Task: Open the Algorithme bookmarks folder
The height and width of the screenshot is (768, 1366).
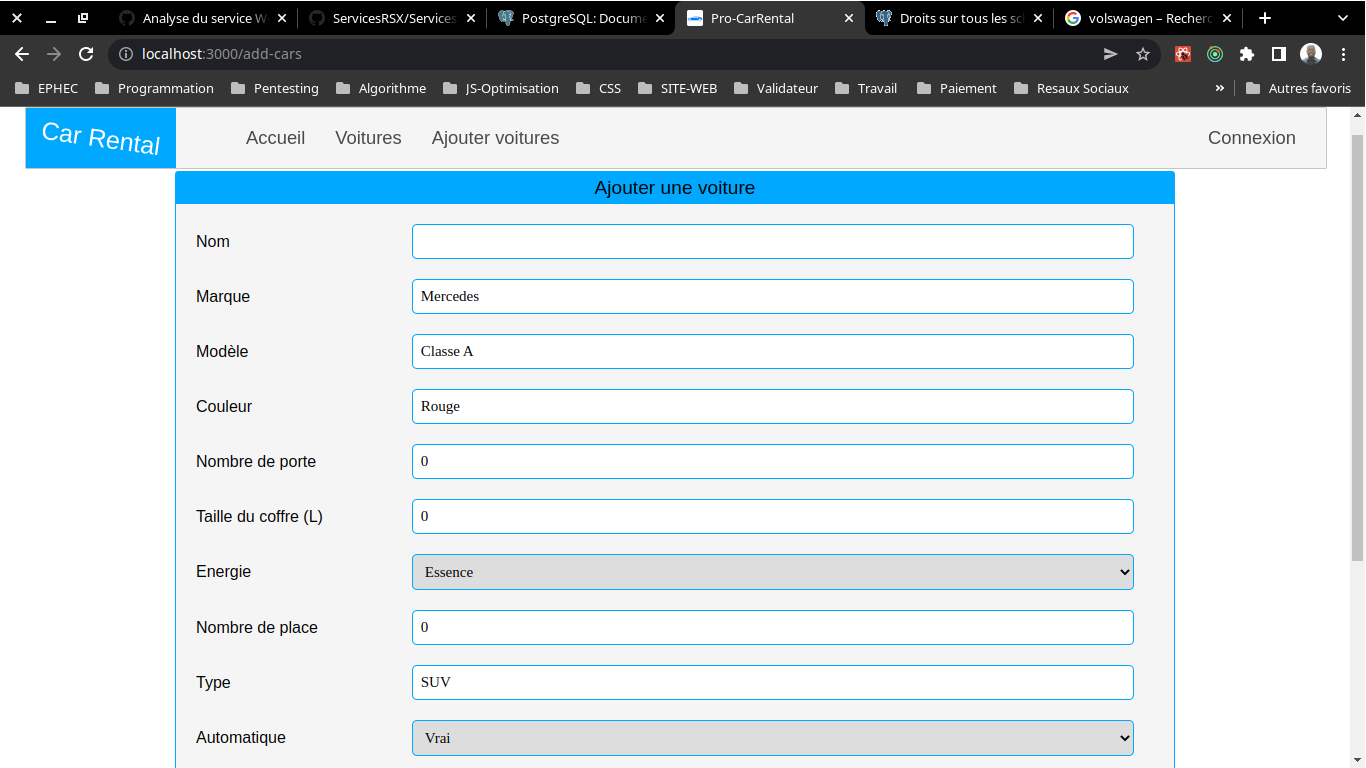Action: coord(381,88)
